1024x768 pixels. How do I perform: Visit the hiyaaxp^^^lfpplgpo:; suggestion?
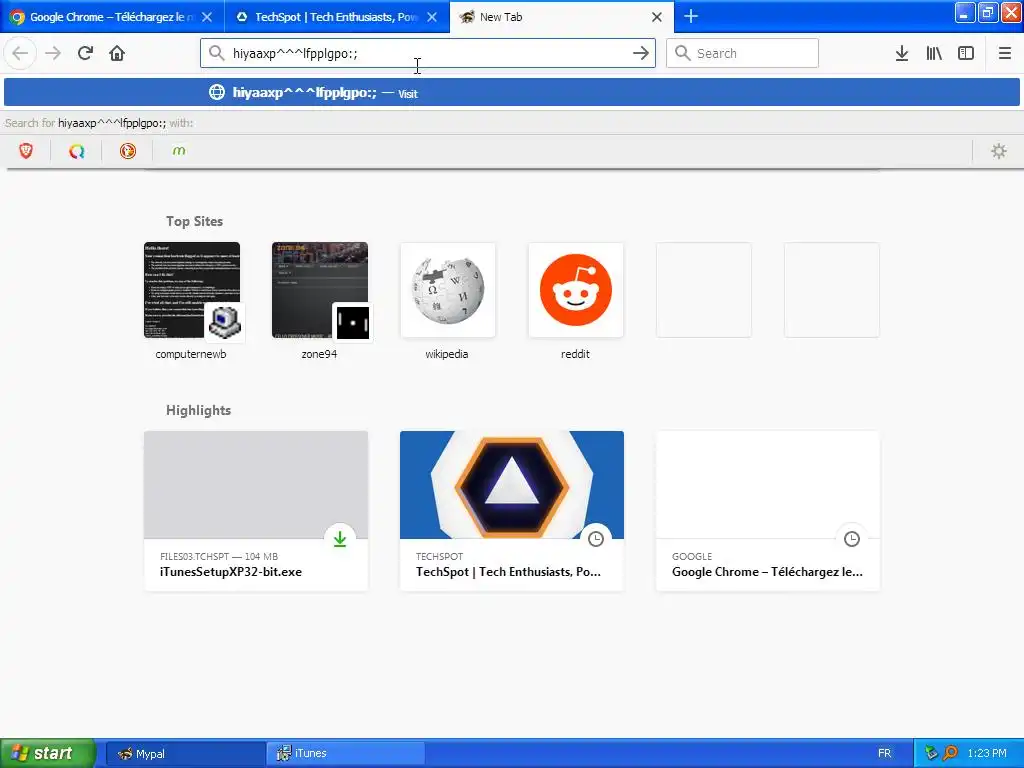click(512, 93)
